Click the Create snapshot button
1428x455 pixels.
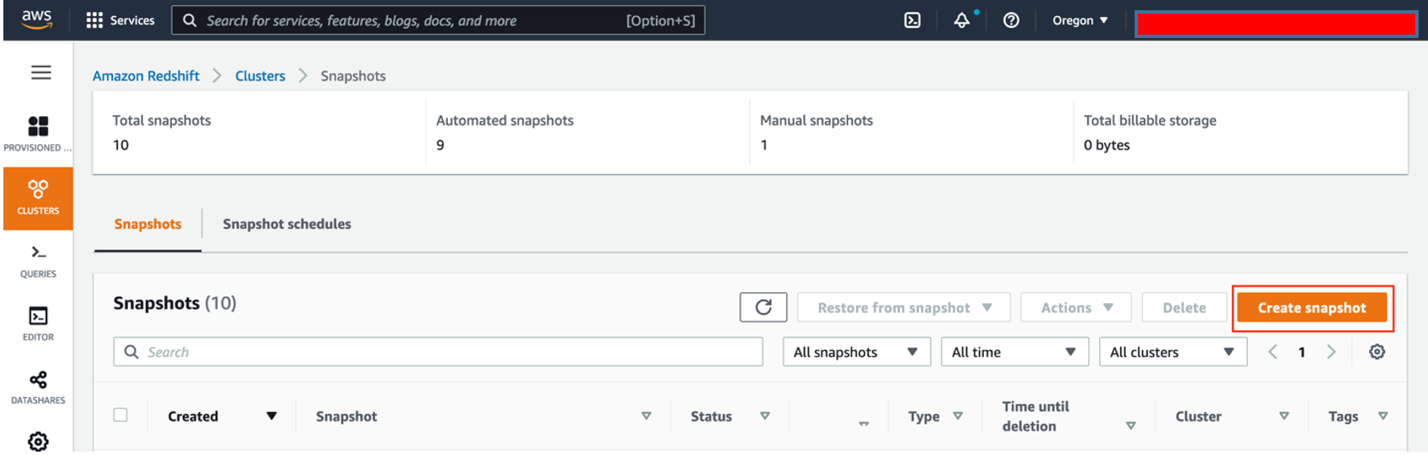click(x=1311, y=308)
